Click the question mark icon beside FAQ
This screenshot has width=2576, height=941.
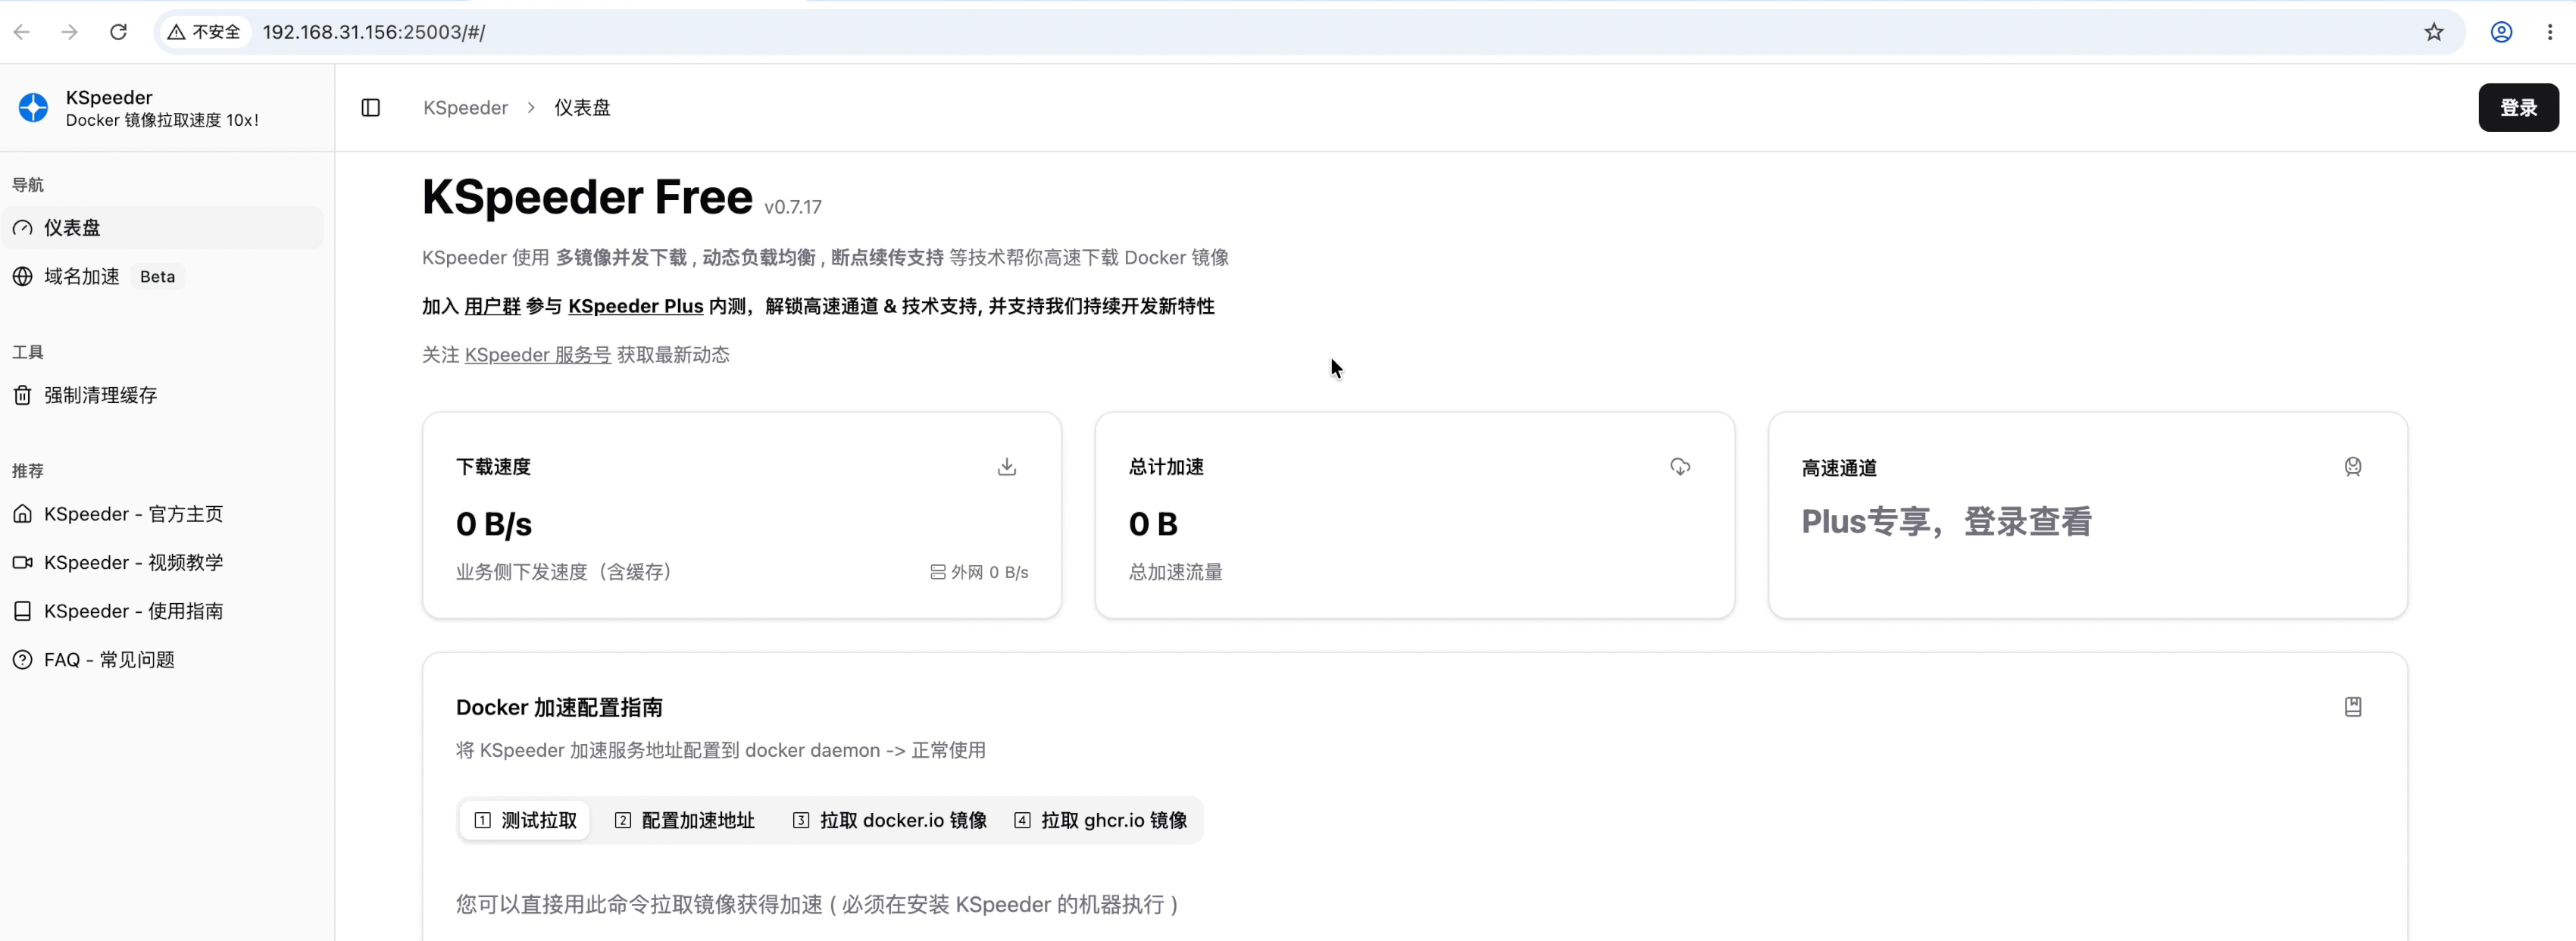pyautogui.click(x=22, y=660)
